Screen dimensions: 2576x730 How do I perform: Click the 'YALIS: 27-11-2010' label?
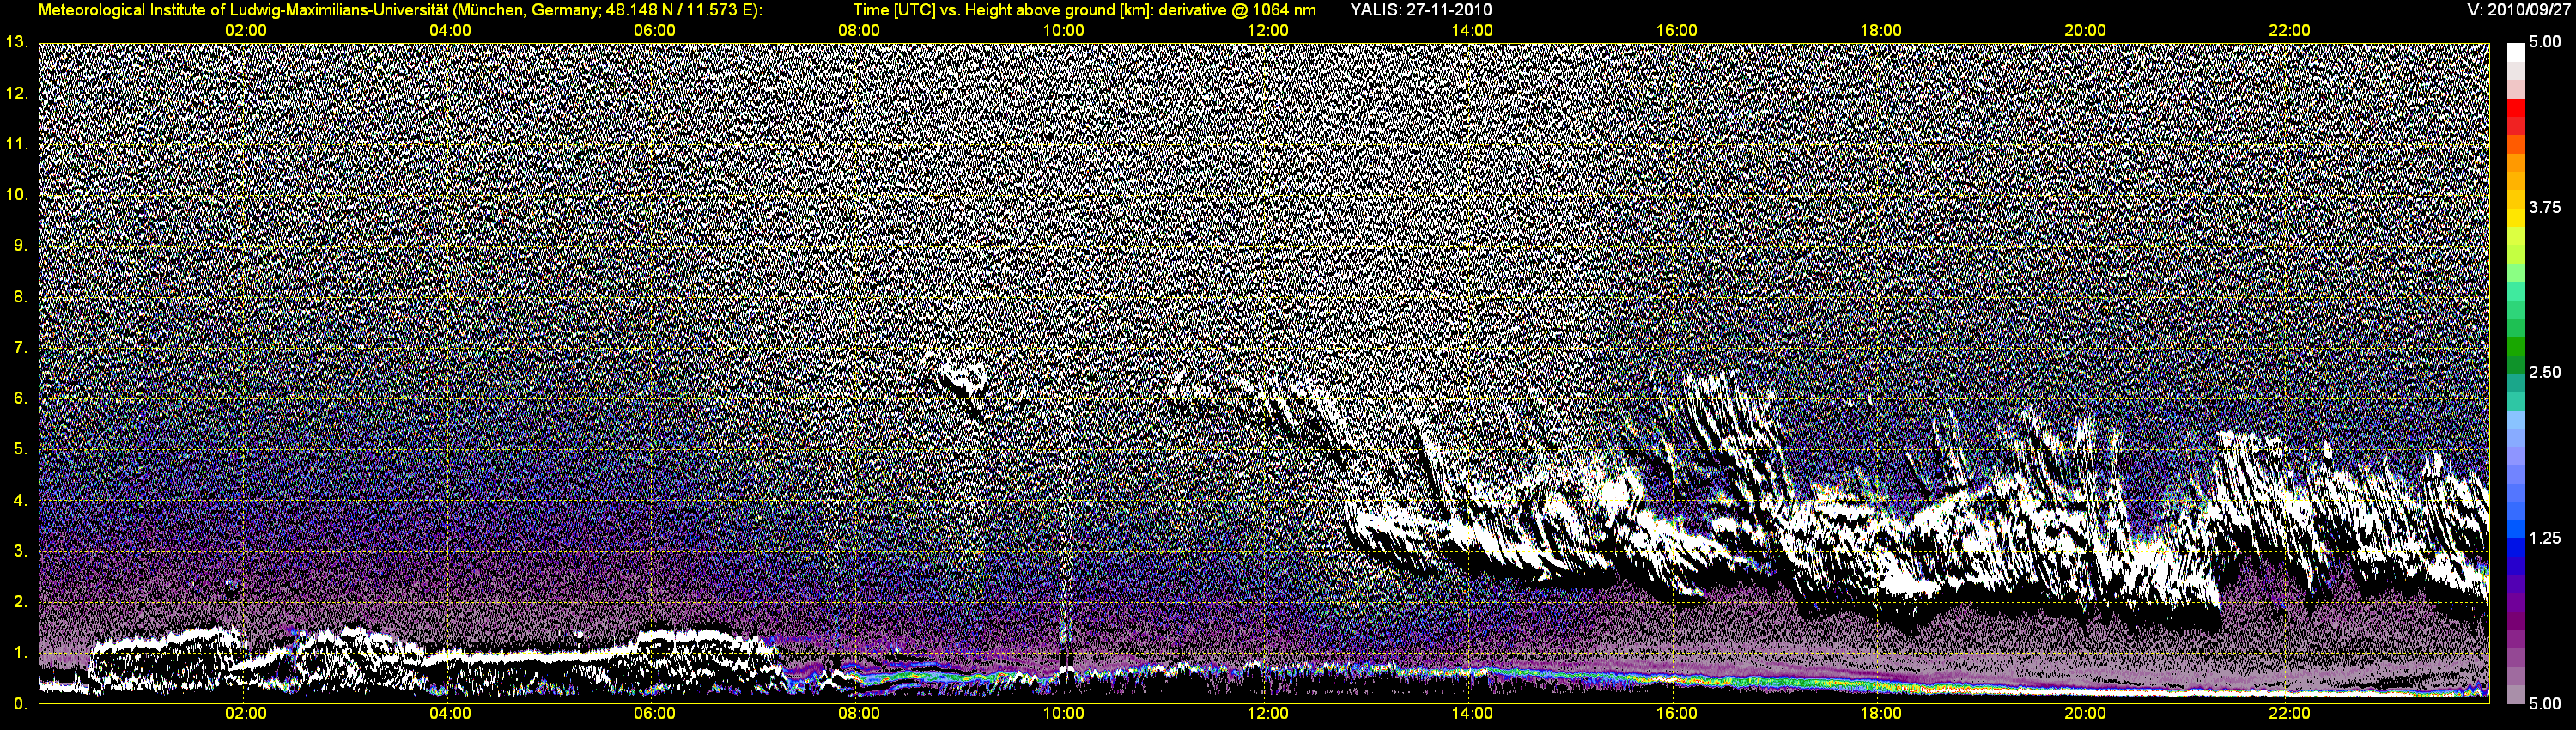click(x=1420, y=10)
